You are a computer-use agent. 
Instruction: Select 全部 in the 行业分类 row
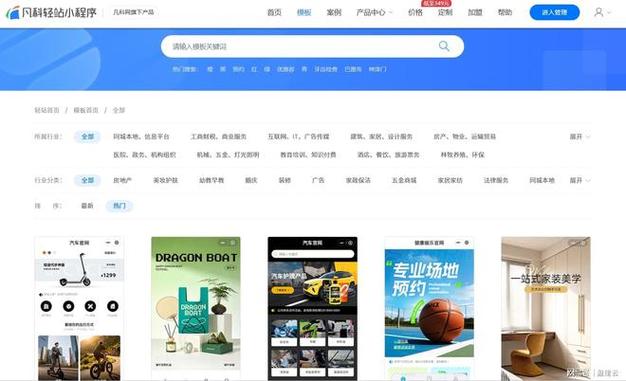(x=87, y=180)
